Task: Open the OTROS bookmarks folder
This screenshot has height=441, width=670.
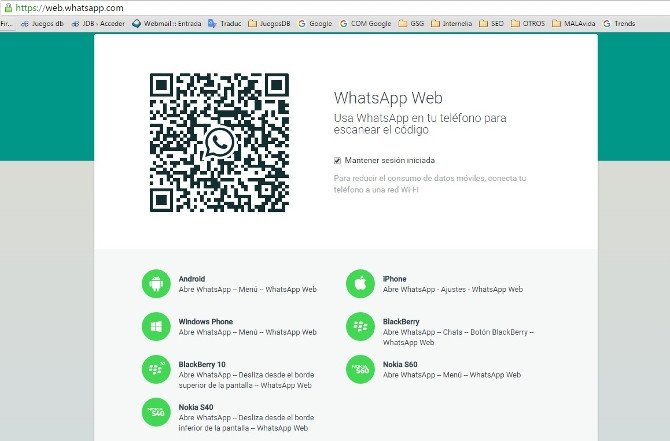Action: click(528, 24)
